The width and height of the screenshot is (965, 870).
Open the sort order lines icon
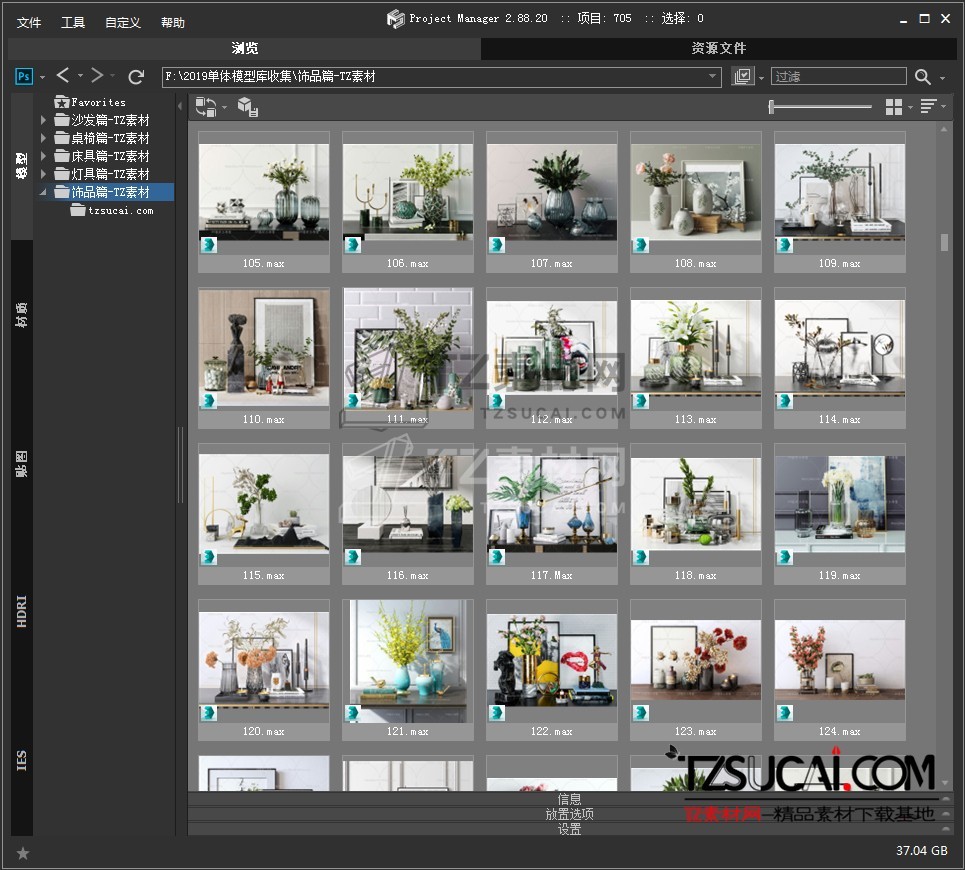tap(928, 107)
